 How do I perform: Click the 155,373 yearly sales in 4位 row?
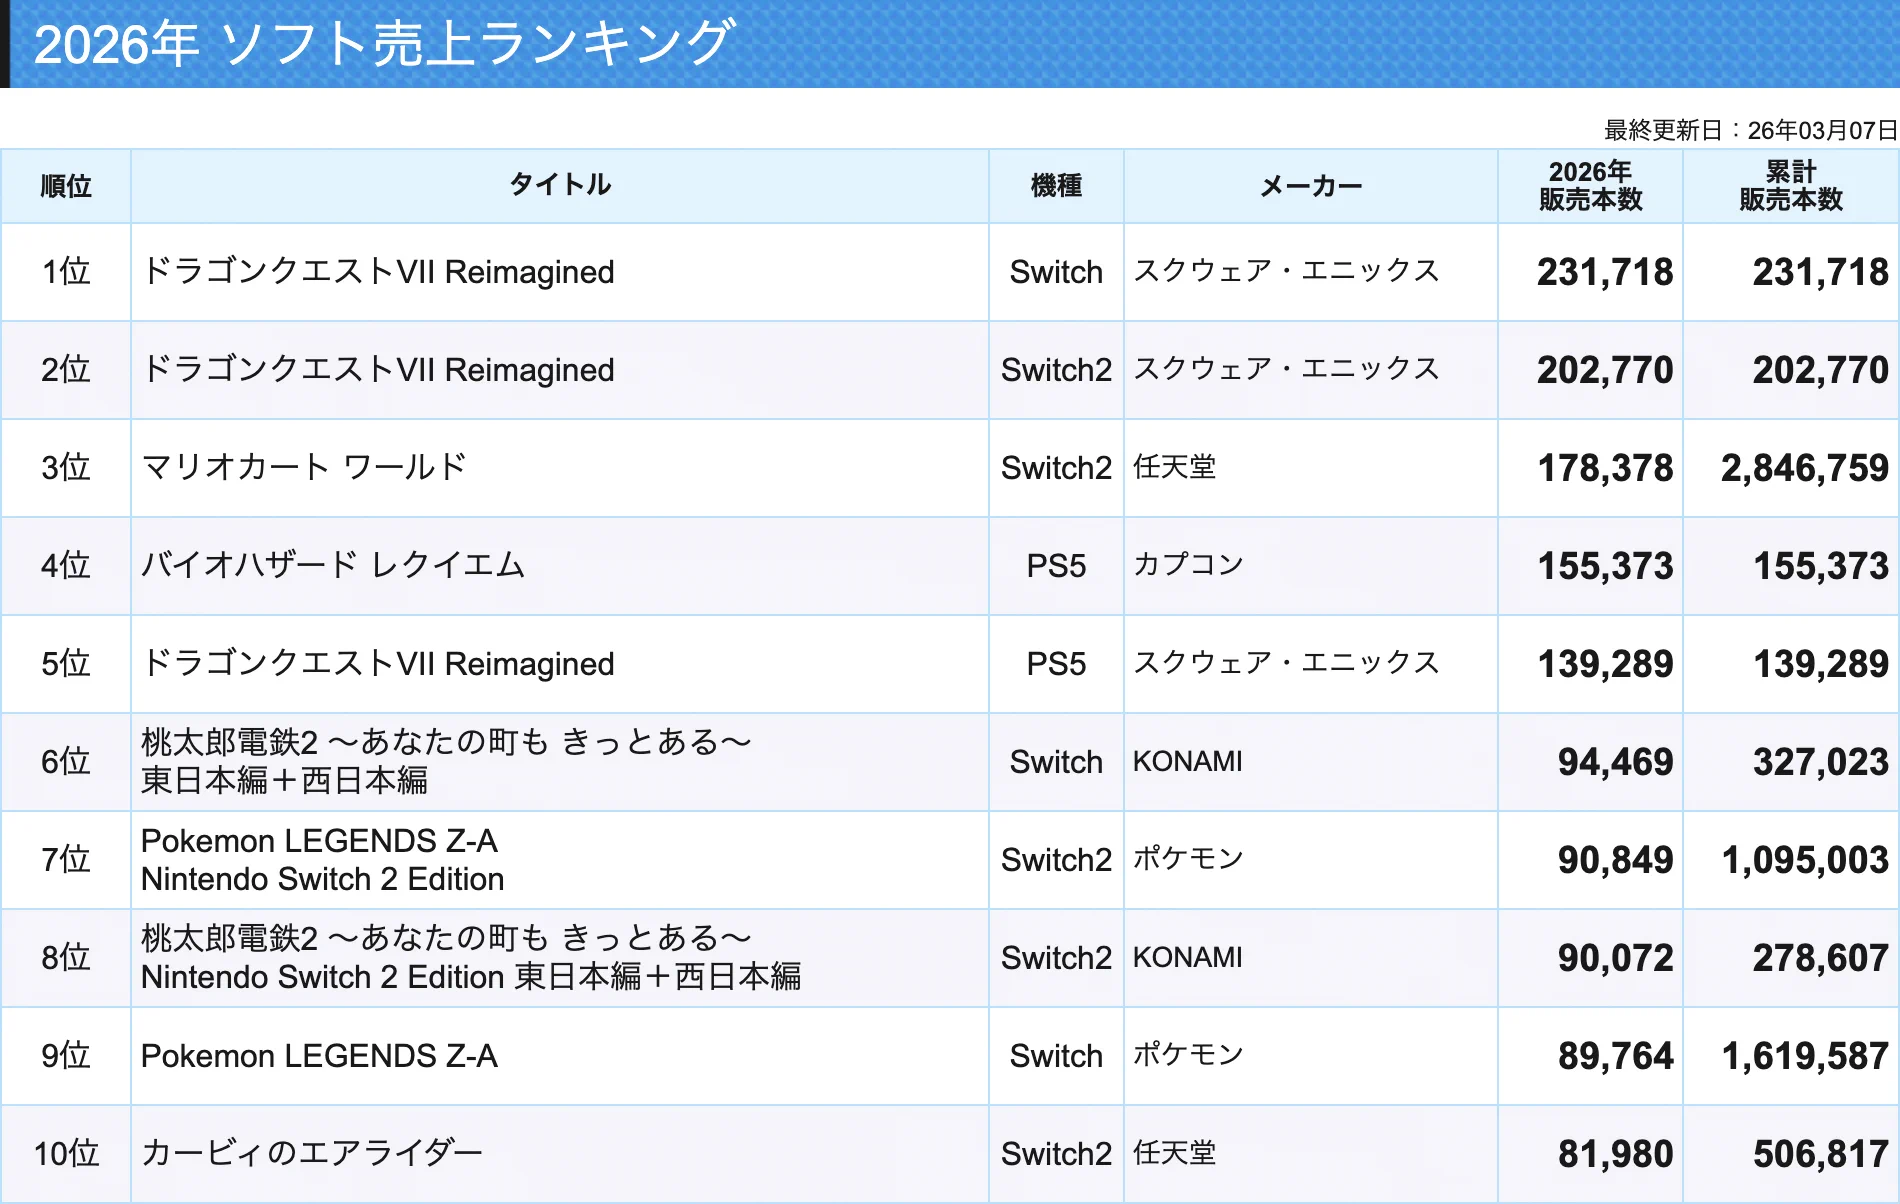tap(1605, 566)
